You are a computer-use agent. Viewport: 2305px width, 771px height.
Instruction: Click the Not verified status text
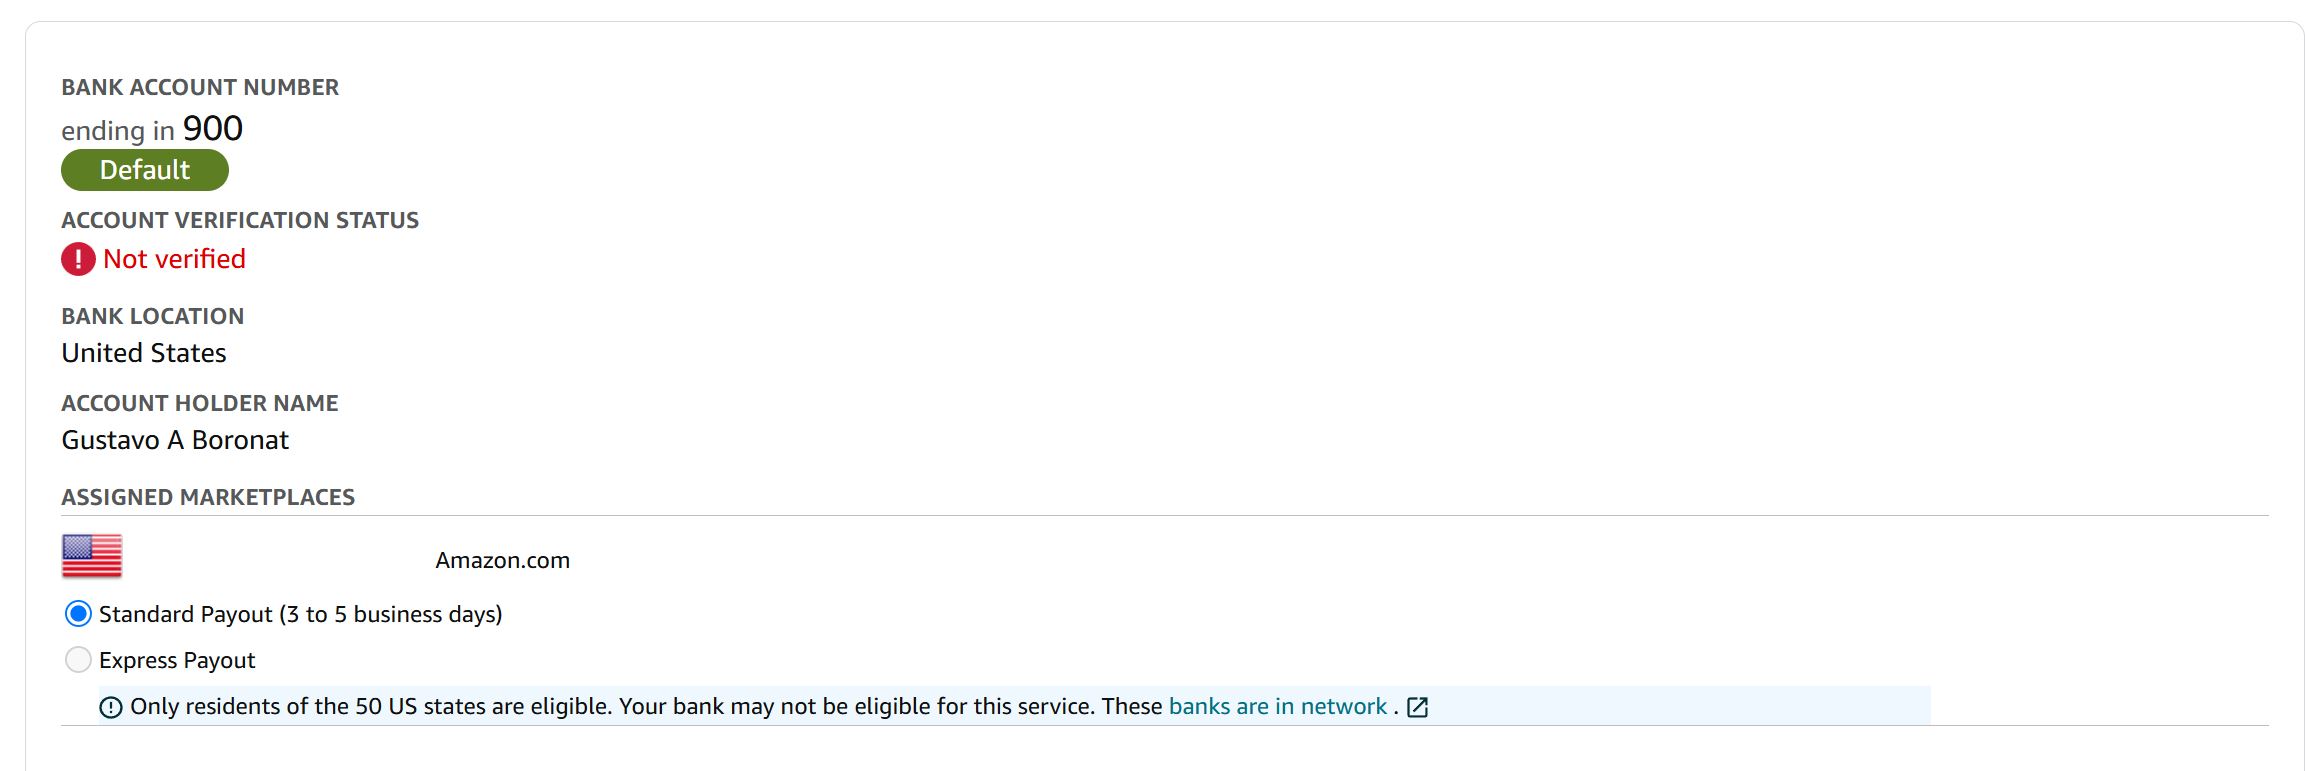pos(174,259)
